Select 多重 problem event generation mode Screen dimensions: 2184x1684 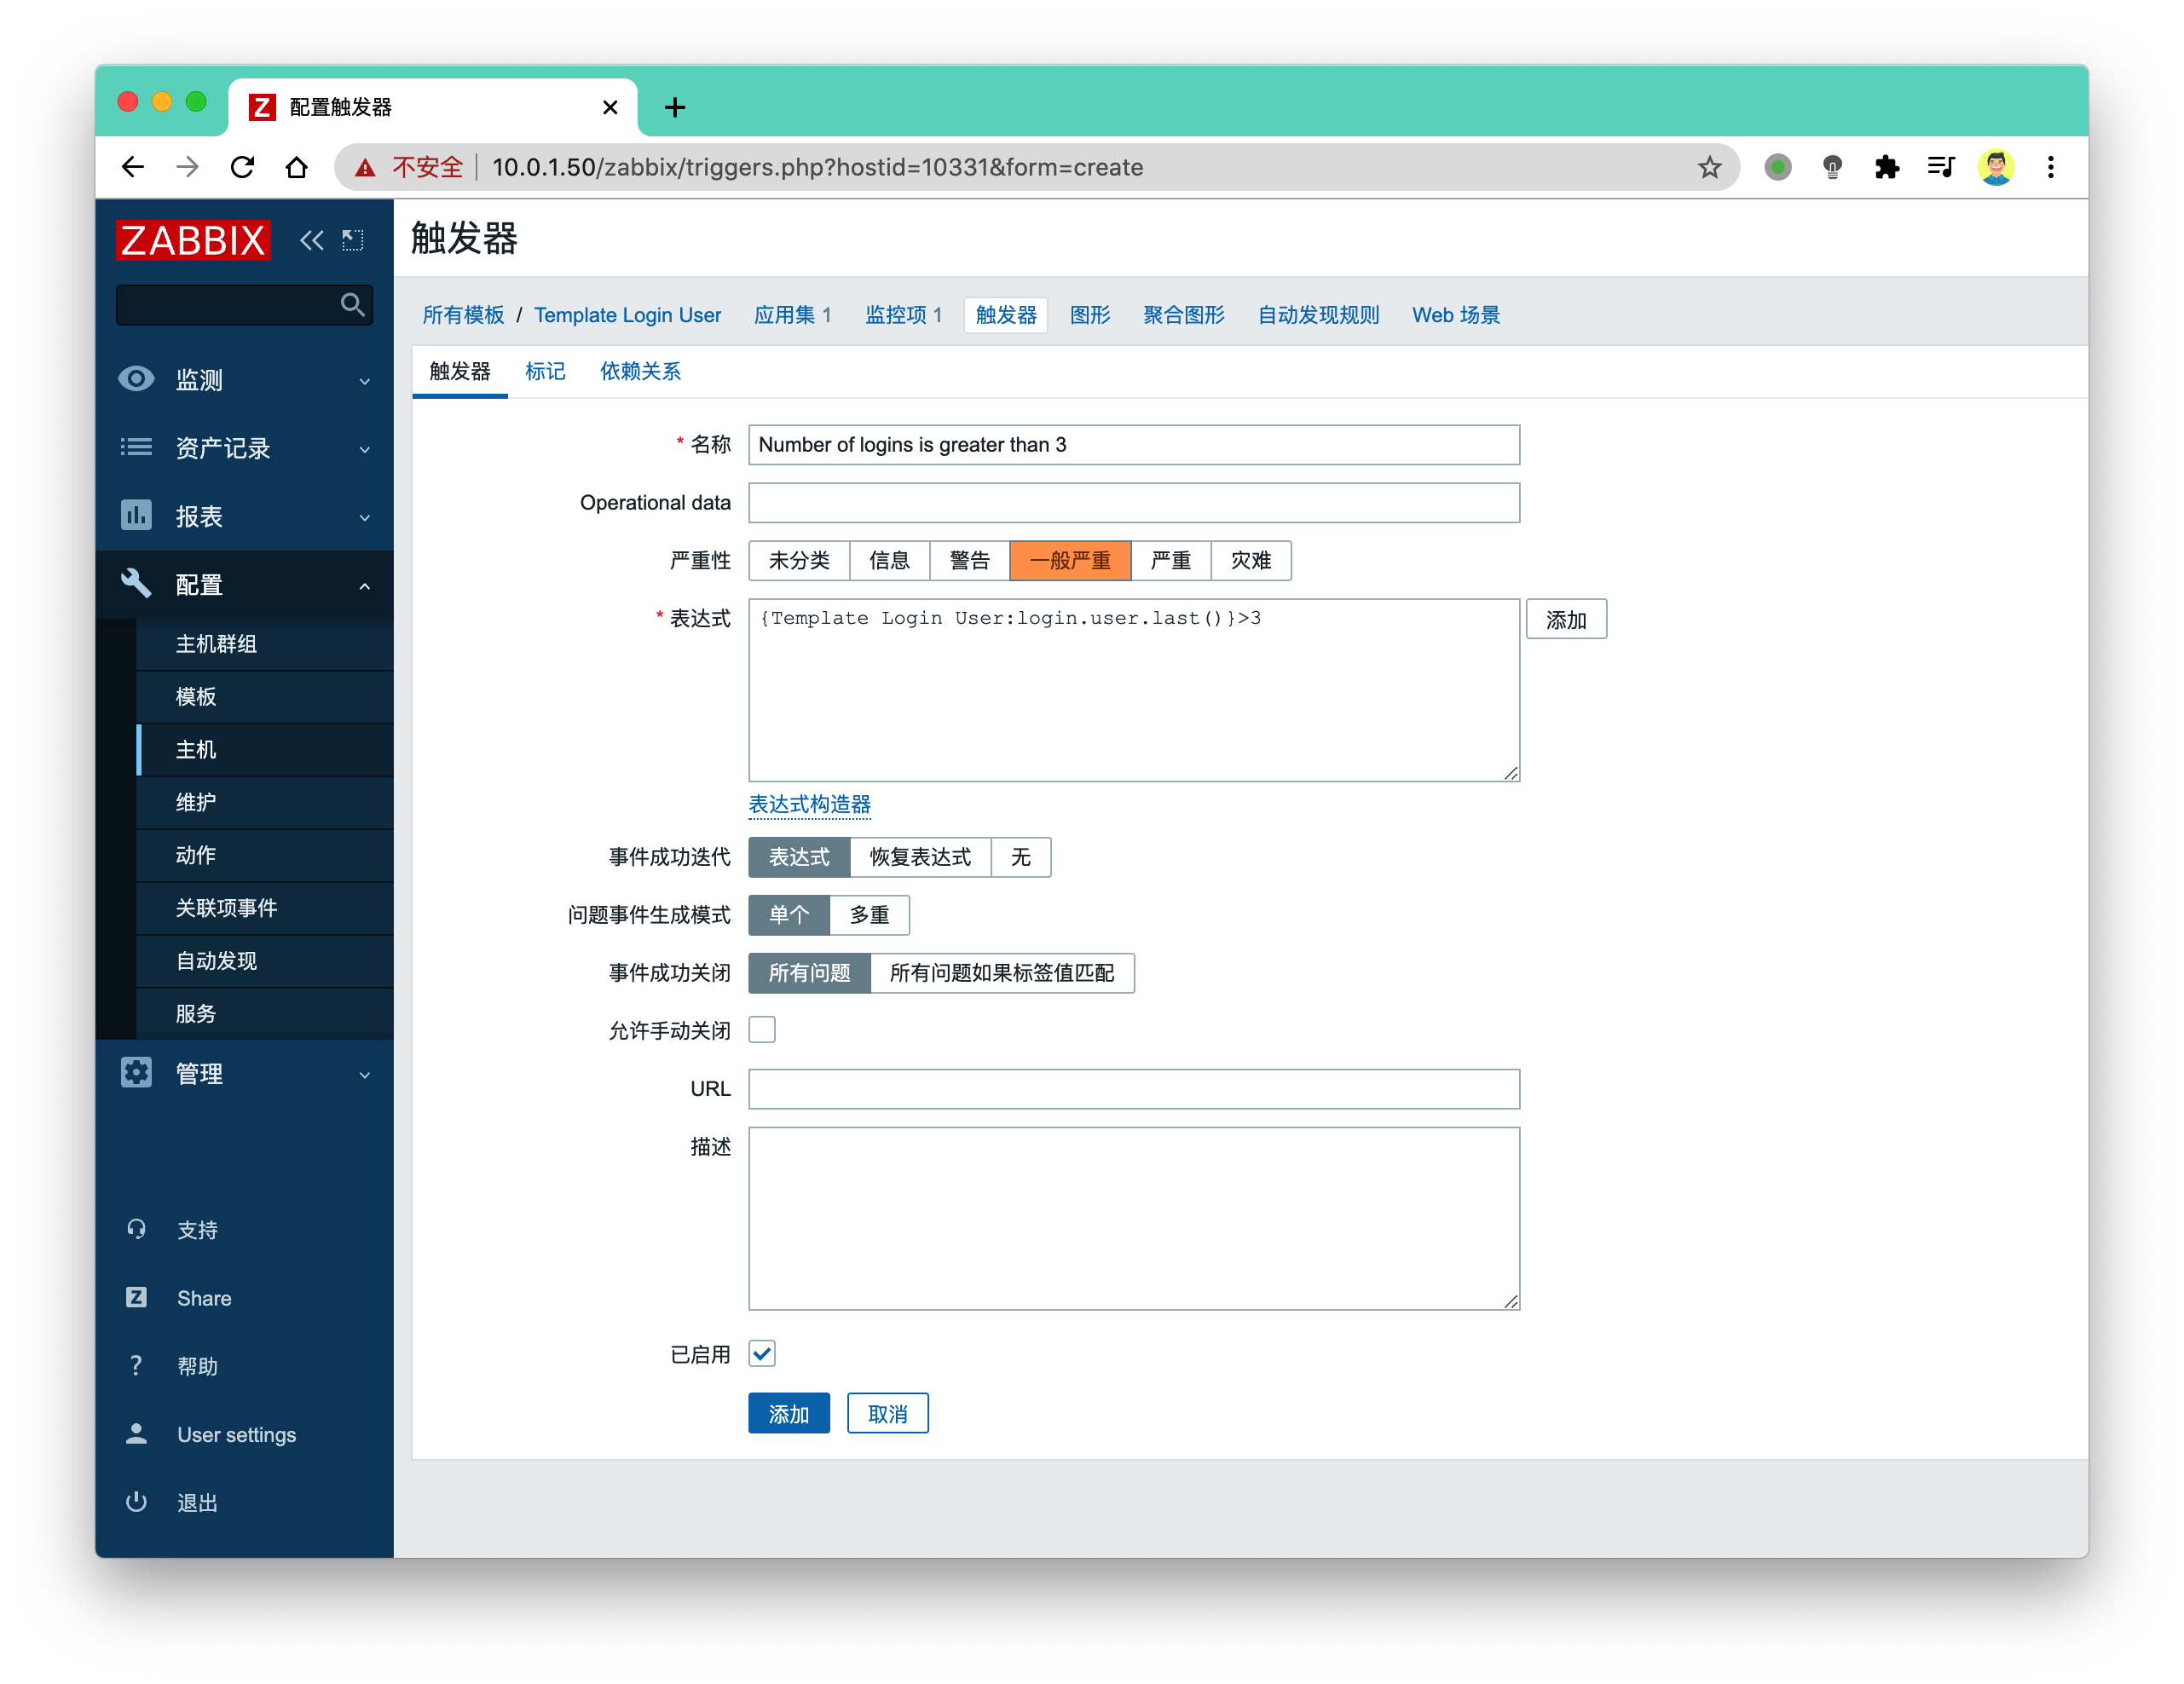[869, 915]
